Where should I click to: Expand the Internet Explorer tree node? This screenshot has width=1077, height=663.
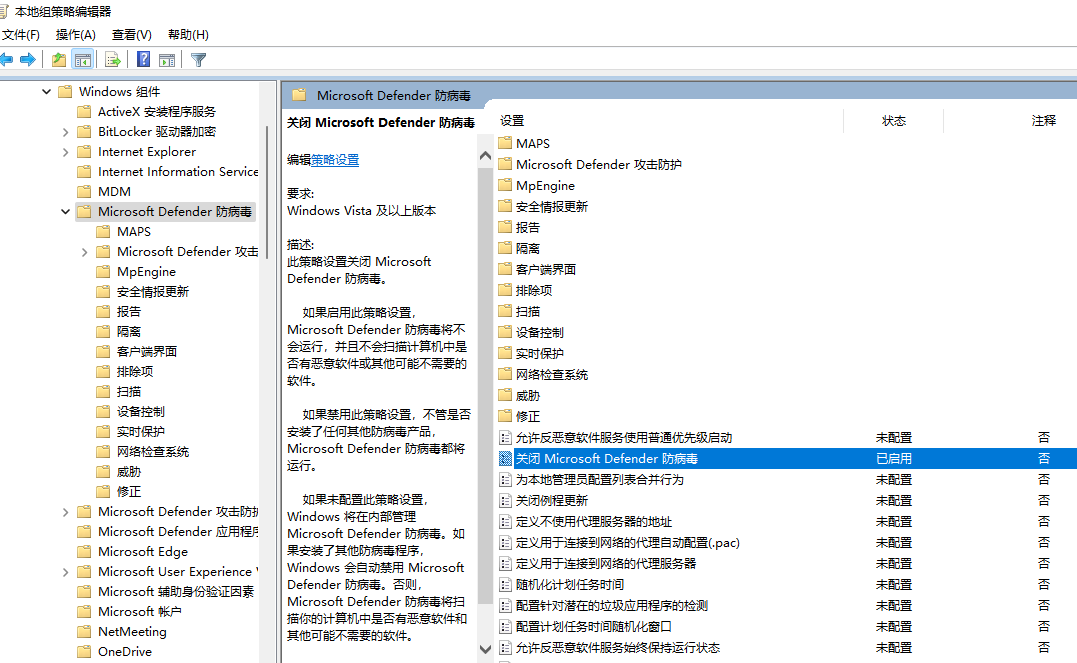(65, 152)
